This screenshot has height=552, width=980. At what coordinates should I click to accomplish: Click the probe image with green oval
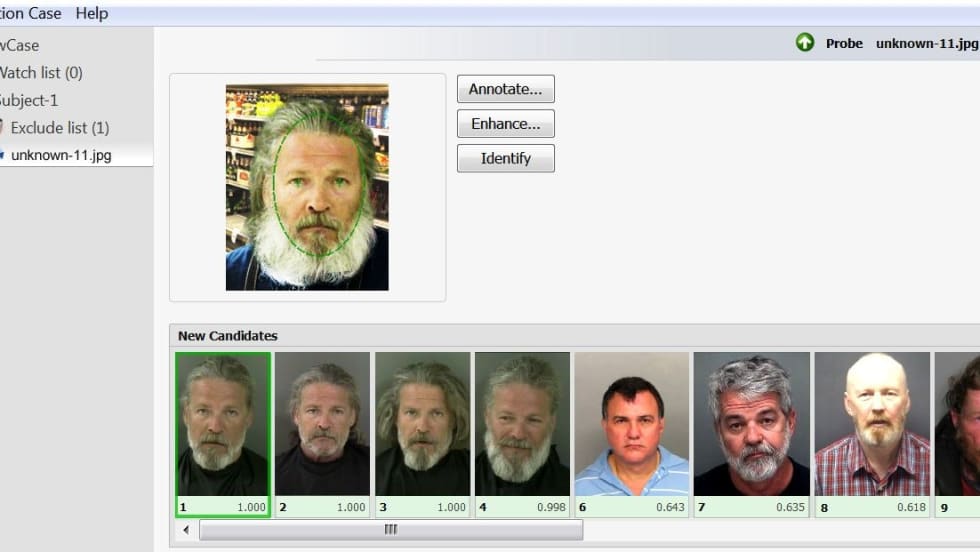point(307,188)
